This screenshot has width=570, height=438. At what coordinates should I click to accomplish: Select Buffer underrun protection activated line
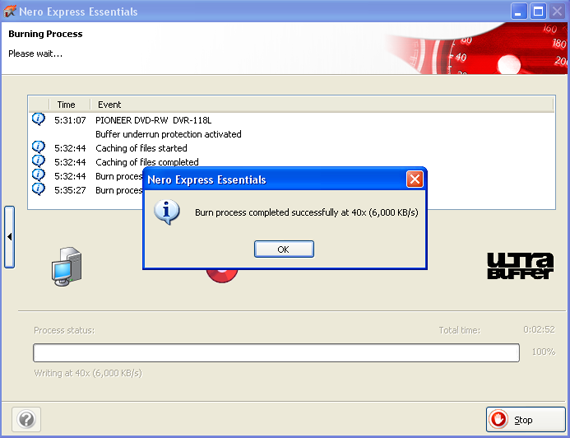coord(168,134)
